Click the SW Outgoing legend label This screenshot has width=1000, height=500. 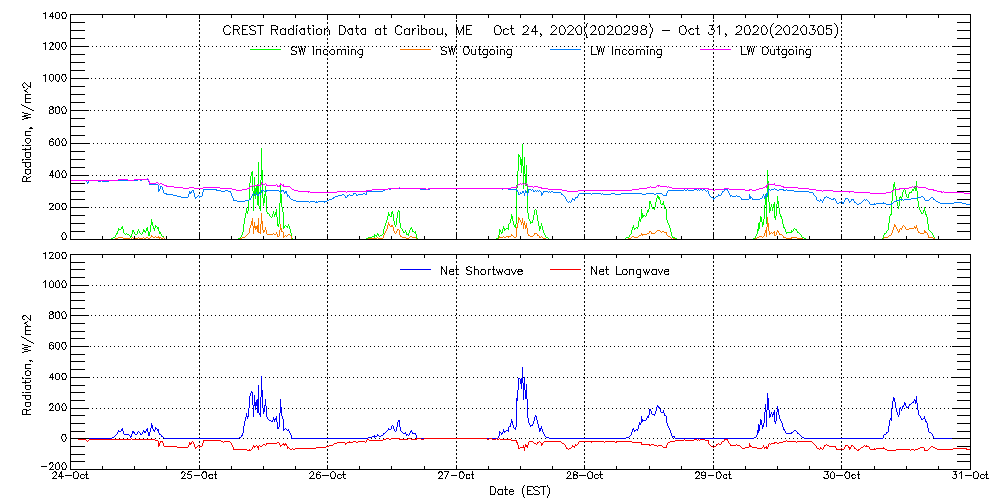click(x=476, y=52)
